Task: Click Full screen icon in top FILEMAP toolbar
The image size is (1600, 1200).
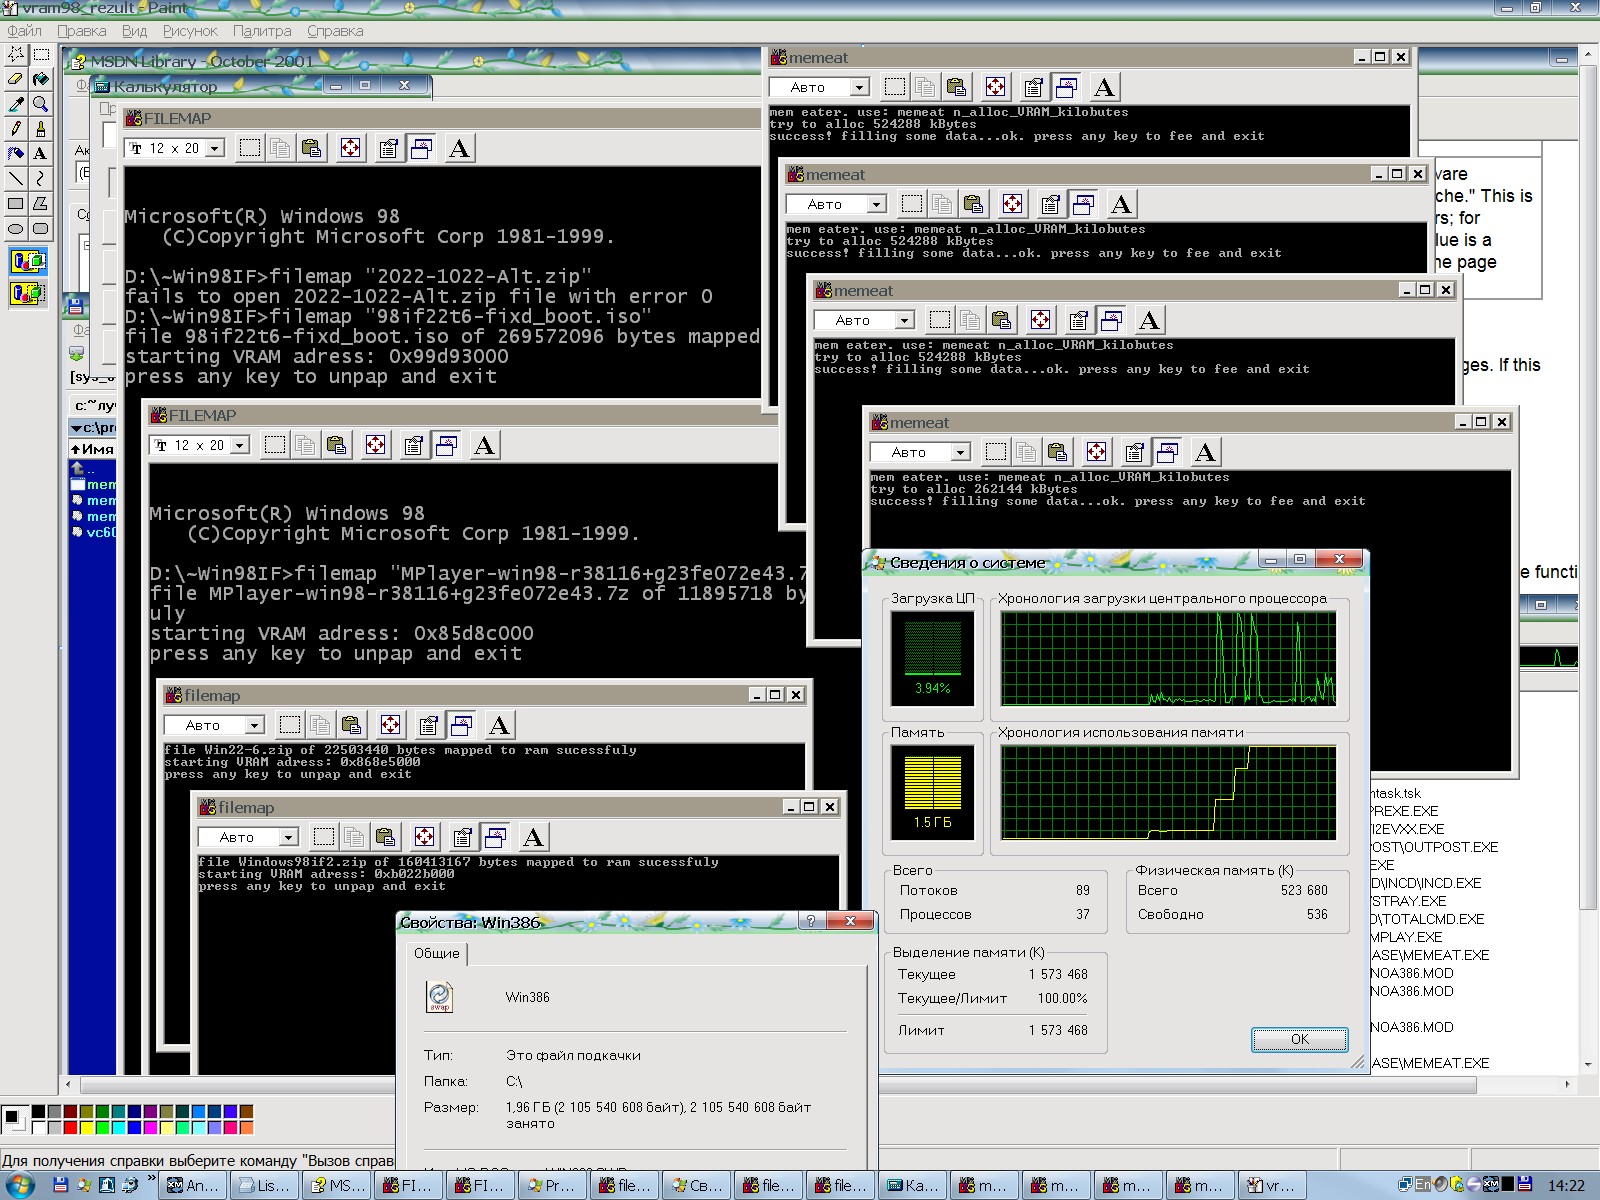Action: tap(350, 148)
